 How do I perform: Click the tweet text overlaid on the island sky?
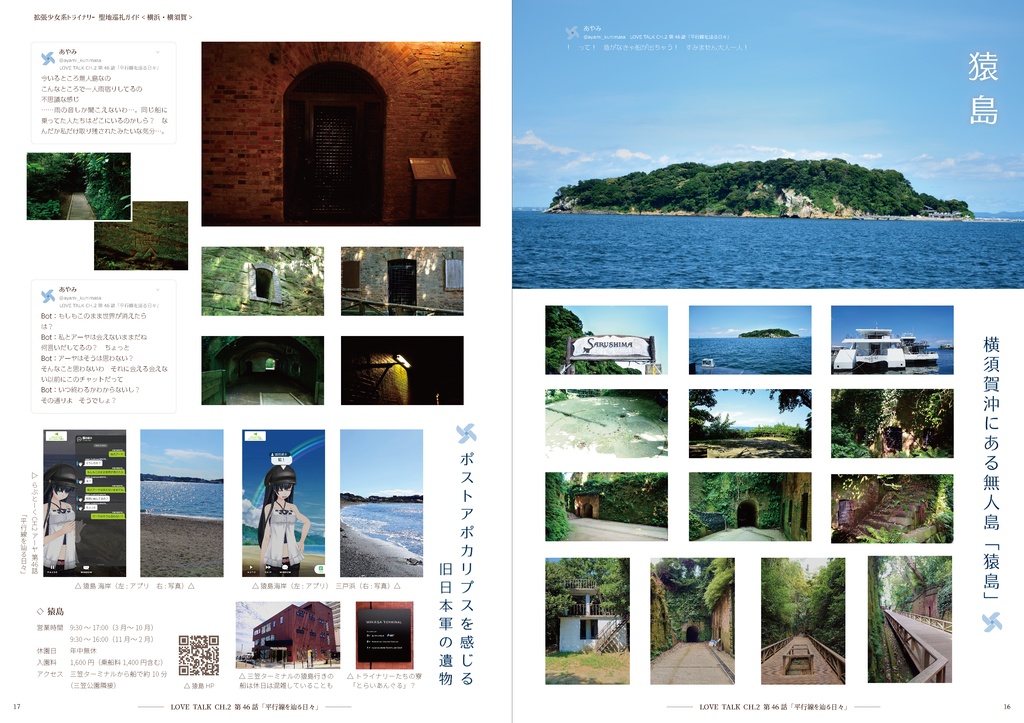pos(657,47)
